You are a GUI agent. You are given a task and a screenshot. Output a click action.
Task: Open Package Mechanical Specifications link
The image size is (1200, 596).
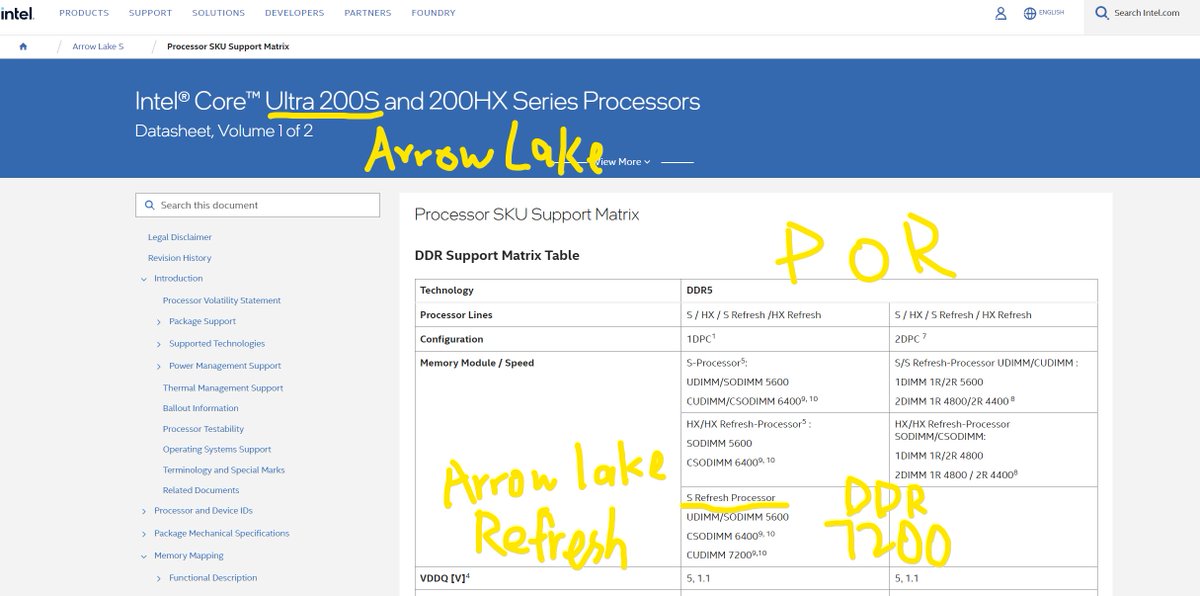pyautogui.click(x=222, y=534)
